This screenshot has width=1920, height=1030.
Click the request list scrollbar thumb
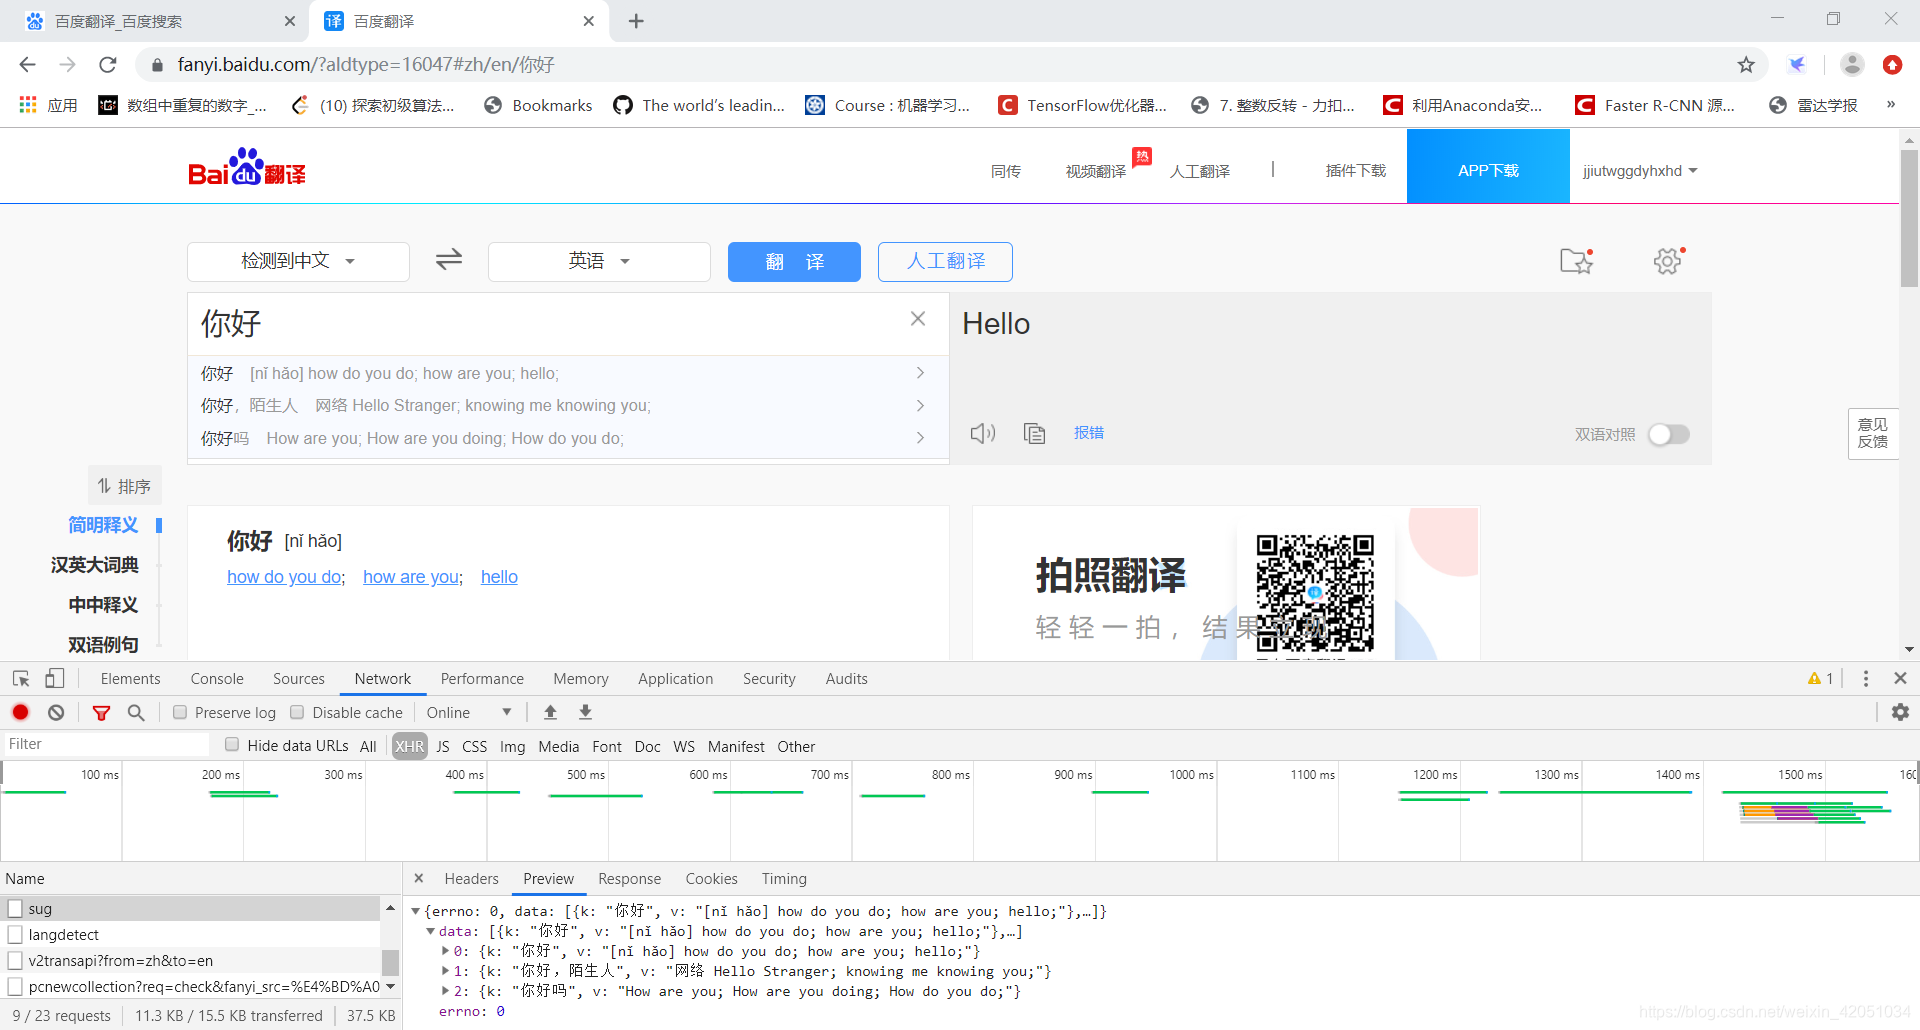[x=390, y=962]
